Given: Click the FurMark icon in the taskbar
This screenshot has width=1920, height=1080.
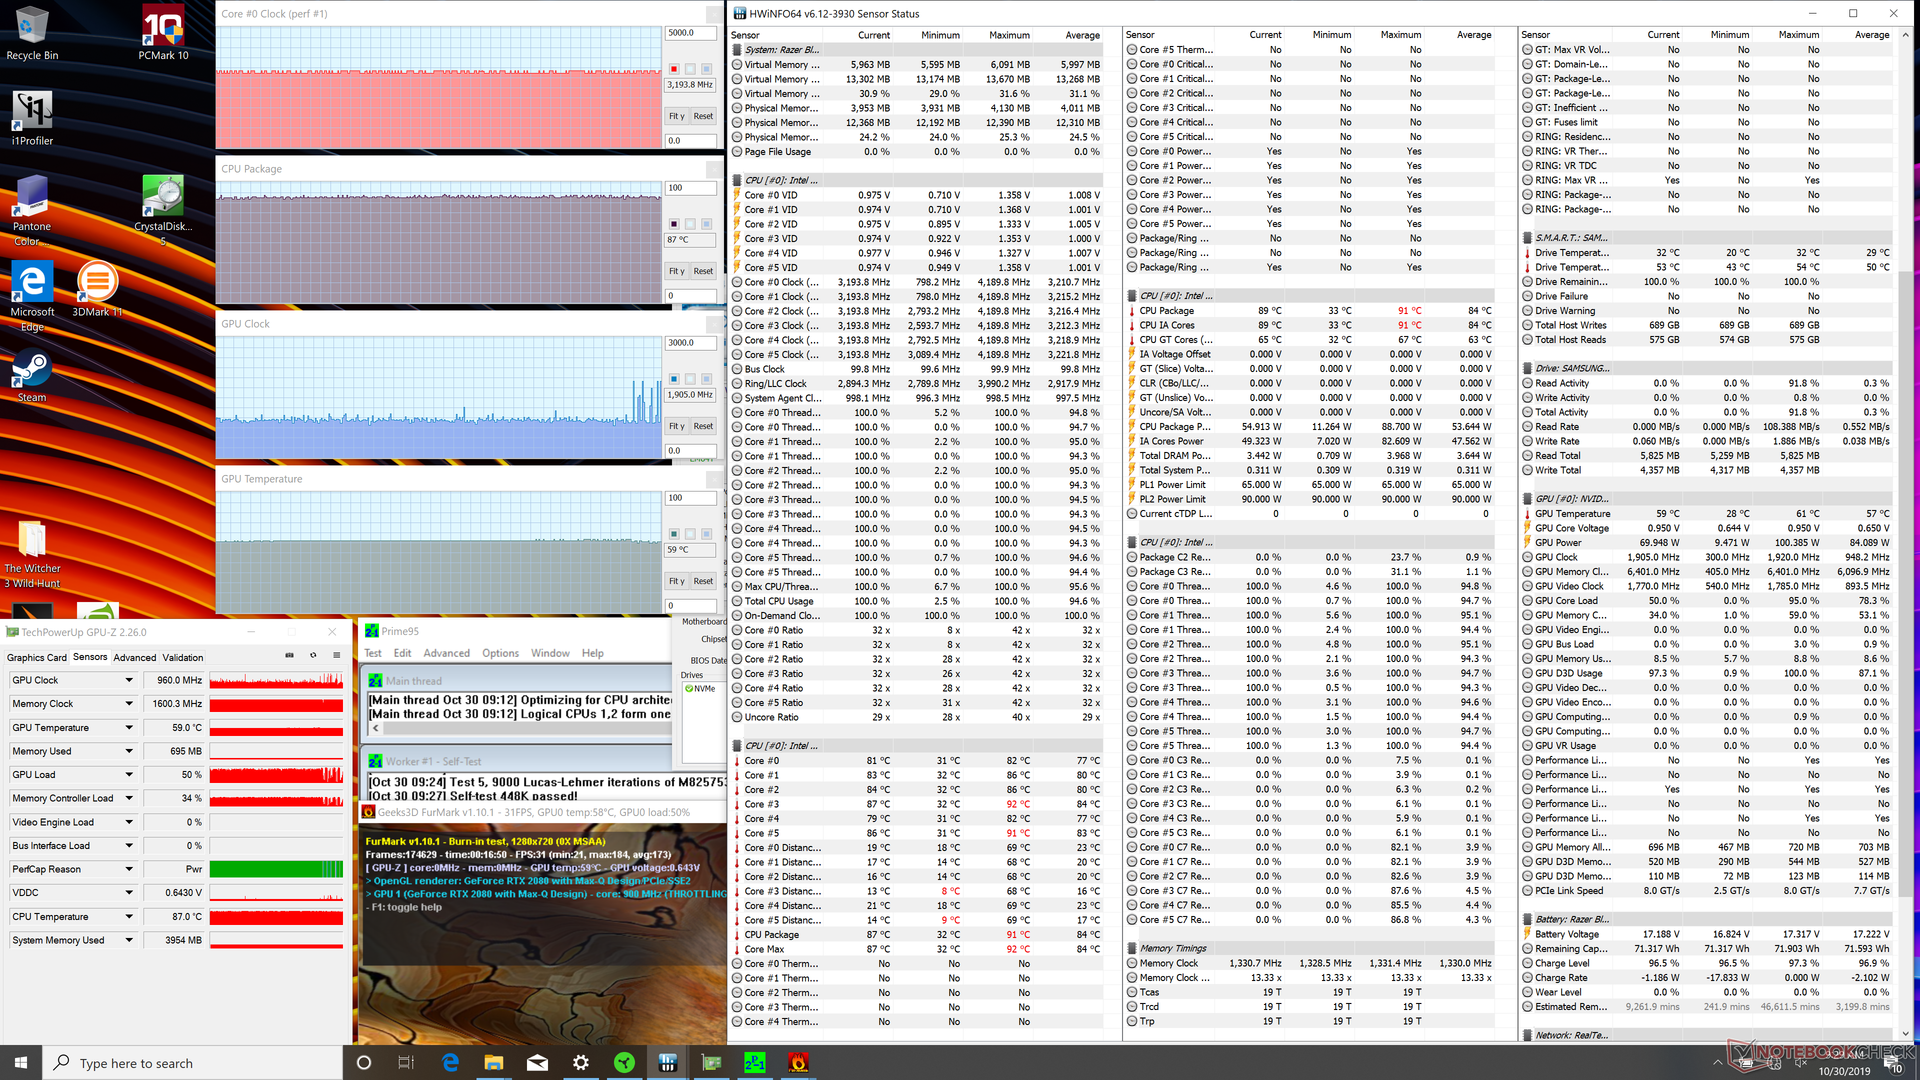Looking at the screenshot, I should [x=798, y=1062].
